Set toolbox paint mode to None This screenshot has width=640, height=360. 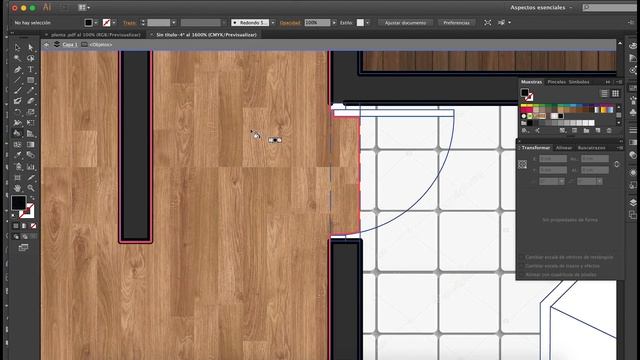(33, 226)
